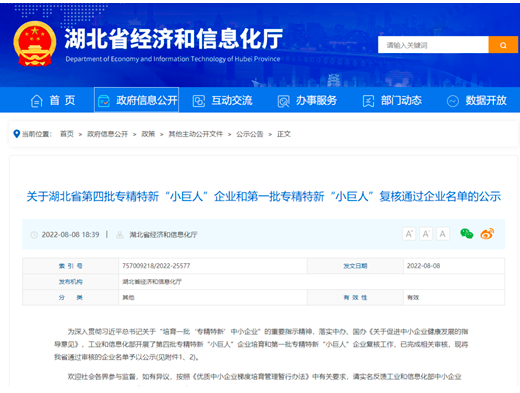520x393 pixels.
Task: Open 数据开放 navigation tab
Action: pos(476,100)
